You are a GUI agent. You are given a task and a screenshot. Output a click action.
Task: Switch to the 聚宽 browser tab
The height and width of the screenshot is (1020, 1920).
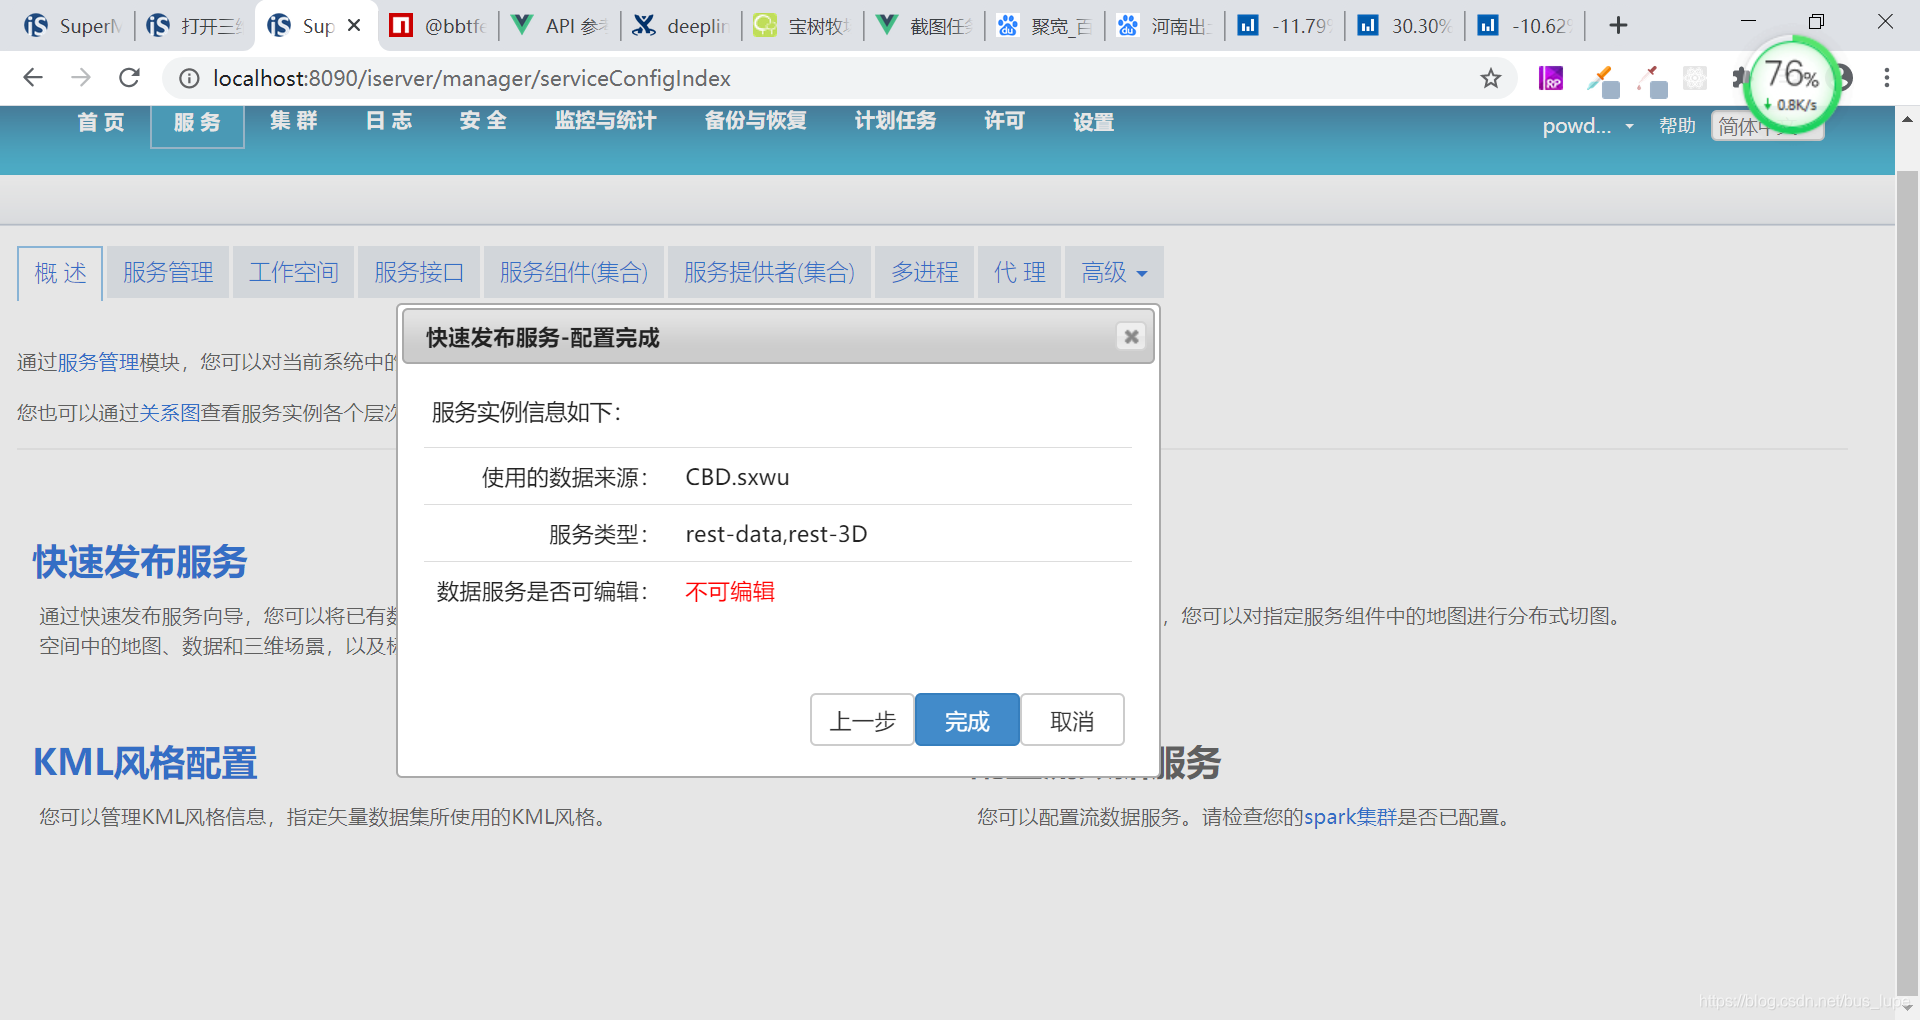1045,26
